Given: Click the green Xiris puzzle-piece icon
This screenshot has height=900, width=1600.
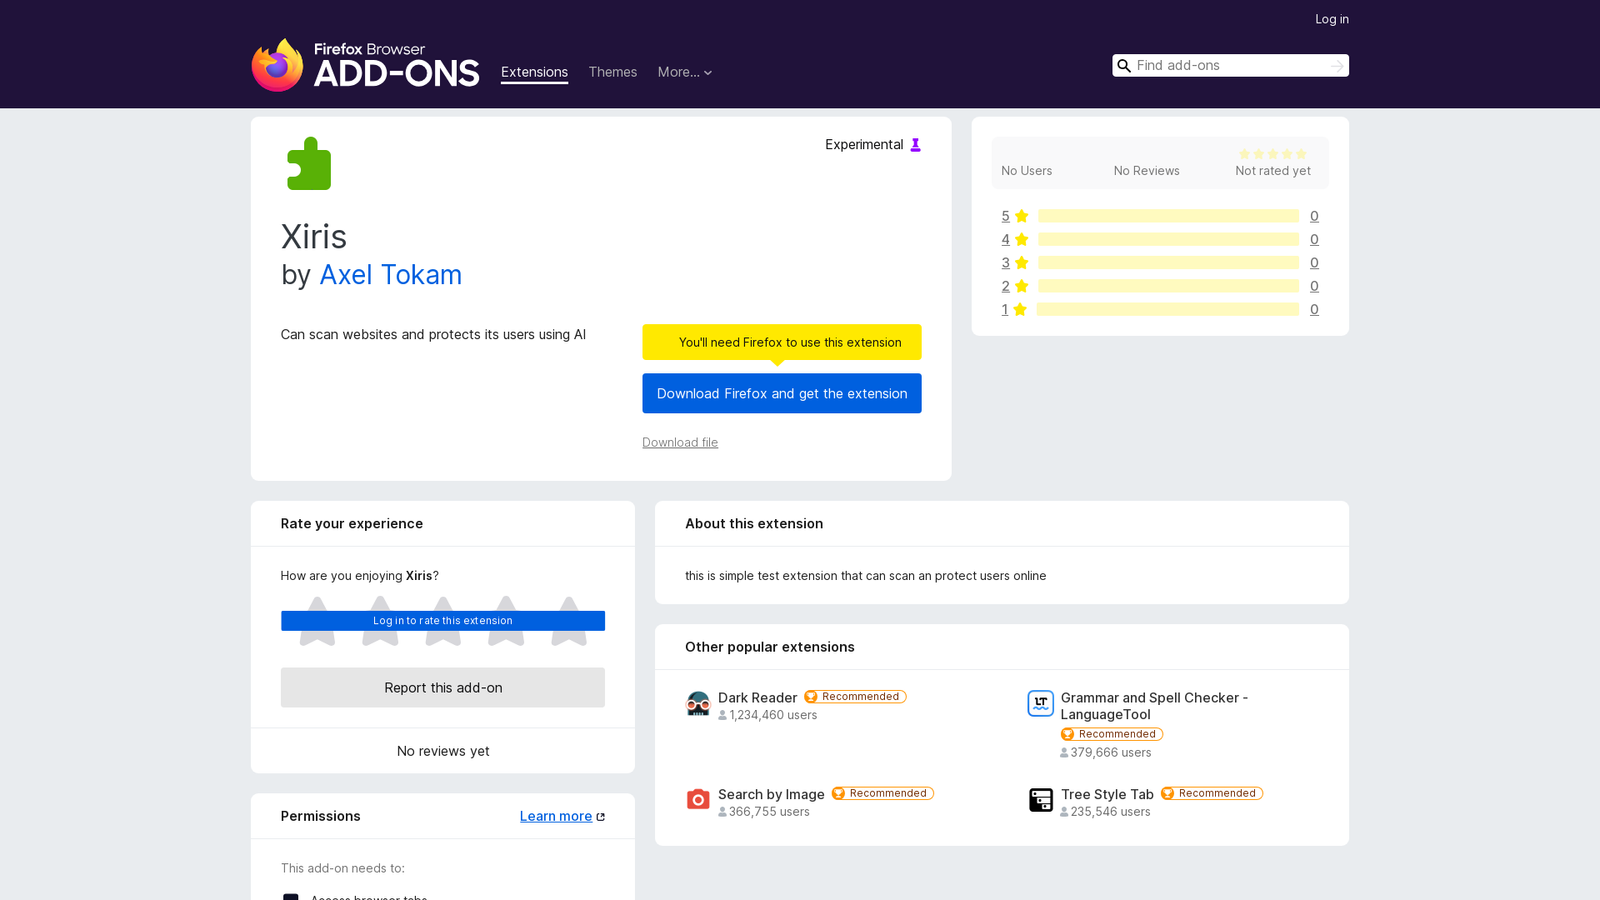Looking at the screenshot, I should pos(309,164).
